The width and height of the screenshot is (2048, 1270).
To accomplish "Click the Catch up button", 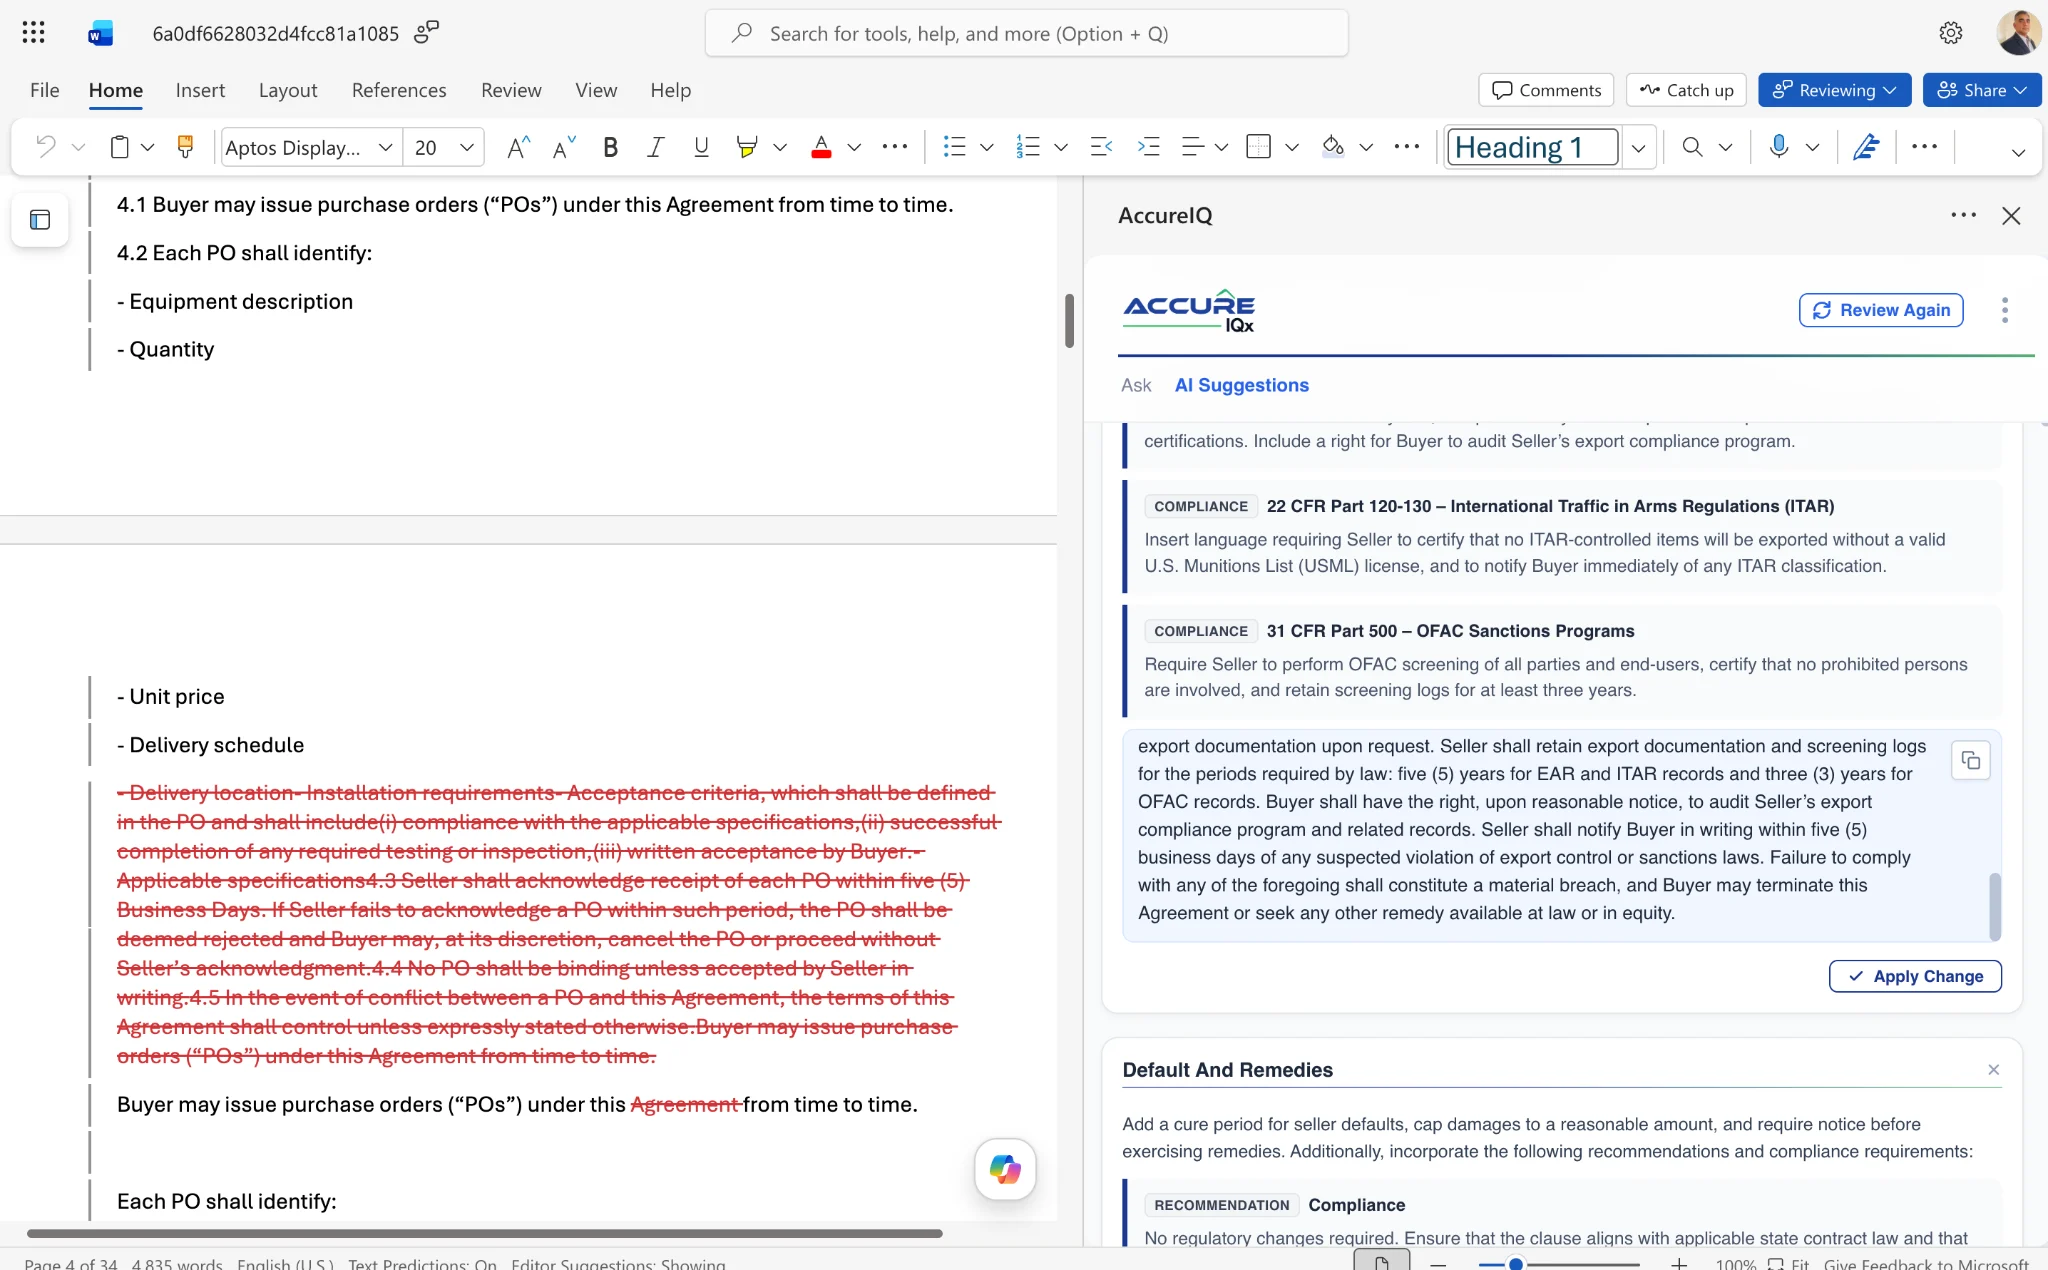I will [1687, 90].
